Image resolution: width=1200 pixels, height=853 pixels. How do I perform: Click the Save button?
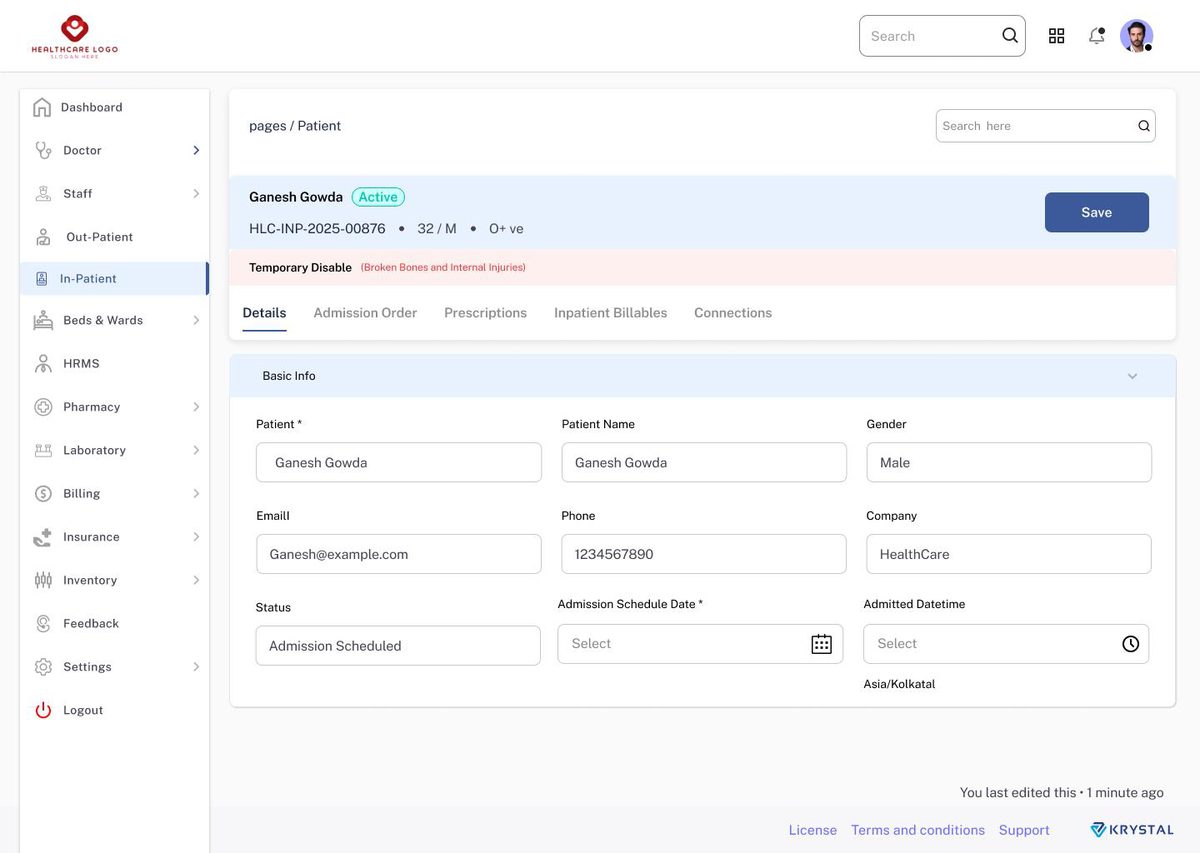1097,212
